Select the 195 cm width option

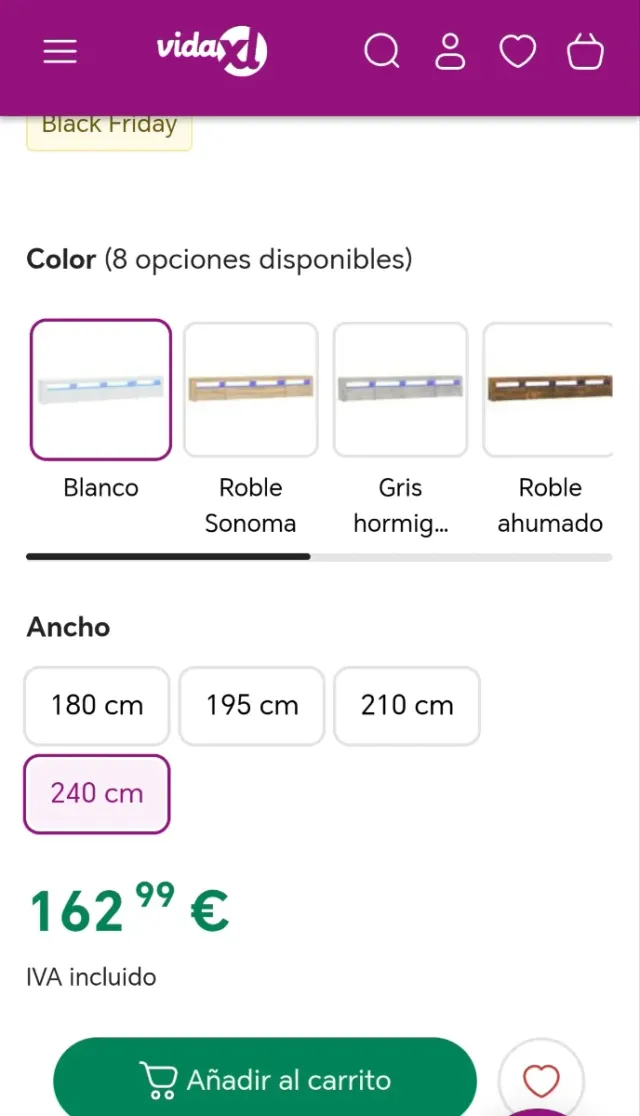coord(251,706)
